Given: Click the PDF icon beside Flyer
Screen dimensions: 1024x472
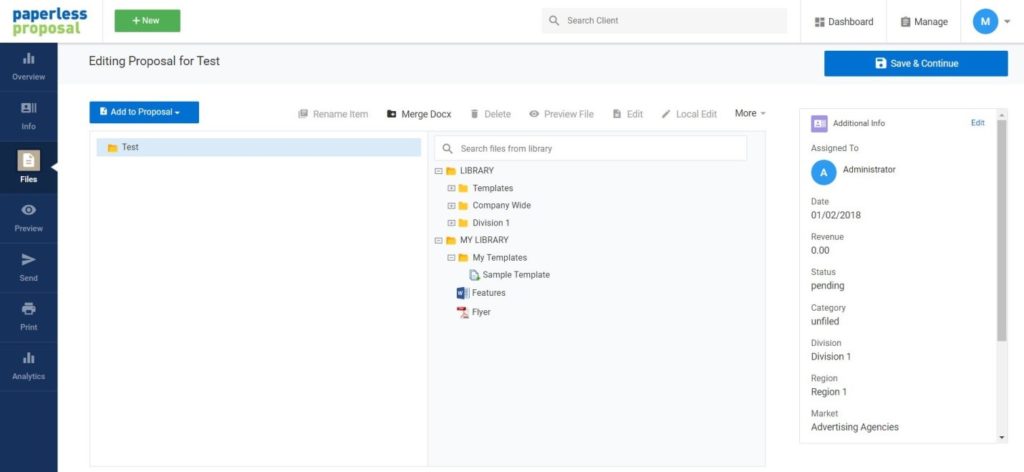Looking at the screenshot, I should [x=463, y=313].
